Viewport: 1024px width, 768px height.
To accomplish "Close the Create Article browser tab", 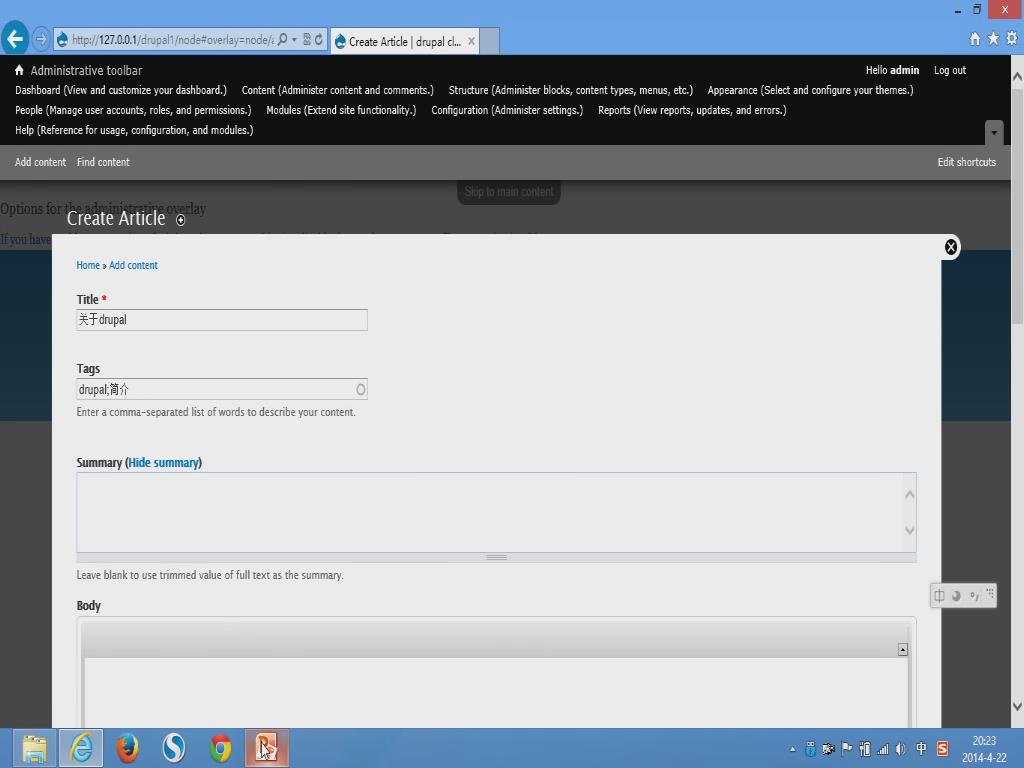I will tap(472, 41).
